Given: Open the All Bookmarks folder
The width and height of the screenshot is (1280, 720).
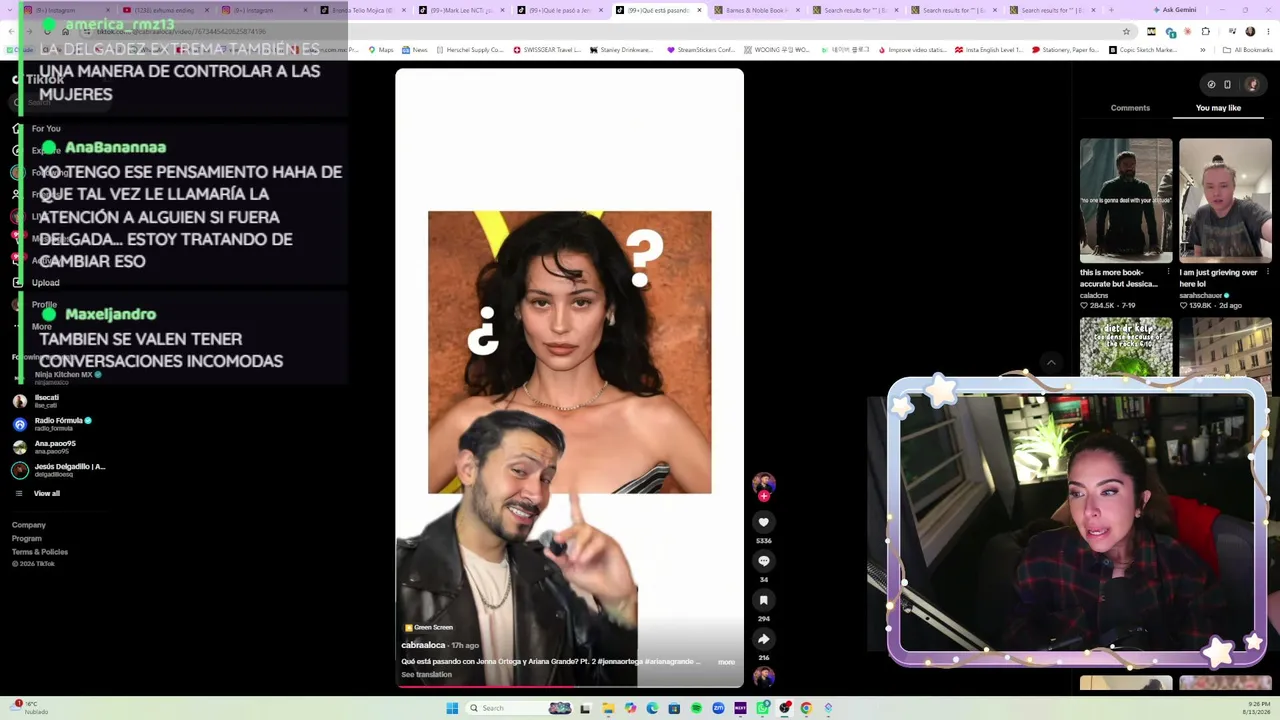Looking at the screenshot, I should pyautogui.click(x=1248, y=50).
